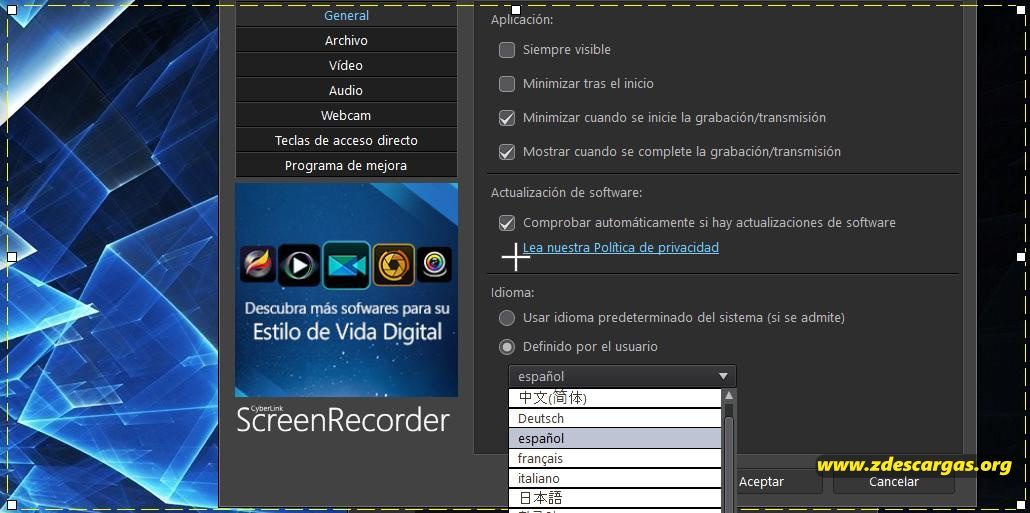Enable the Siempre visible checkbox
Screen dimensions: 1030x513
point(506,50)
